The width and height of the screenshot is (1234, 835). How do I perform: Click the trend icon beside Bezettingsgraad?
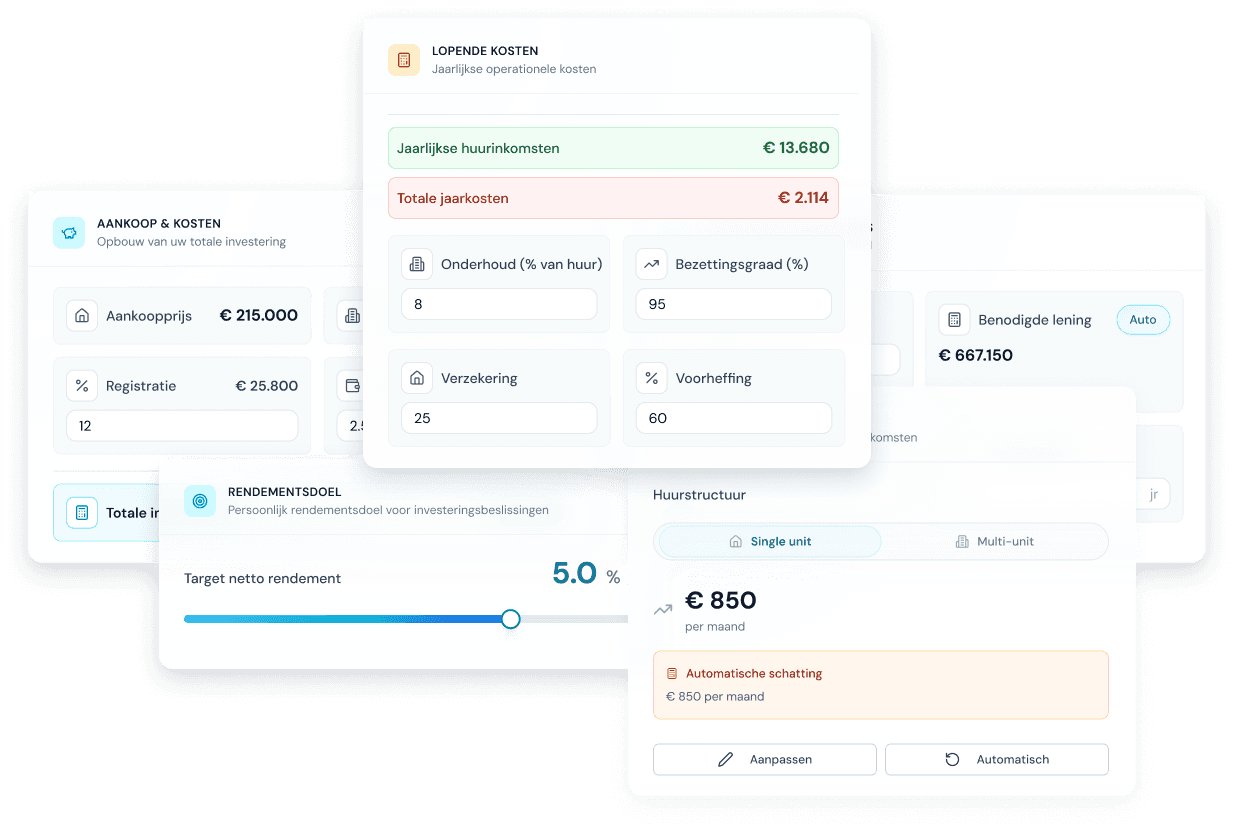(x=651, y=265)
